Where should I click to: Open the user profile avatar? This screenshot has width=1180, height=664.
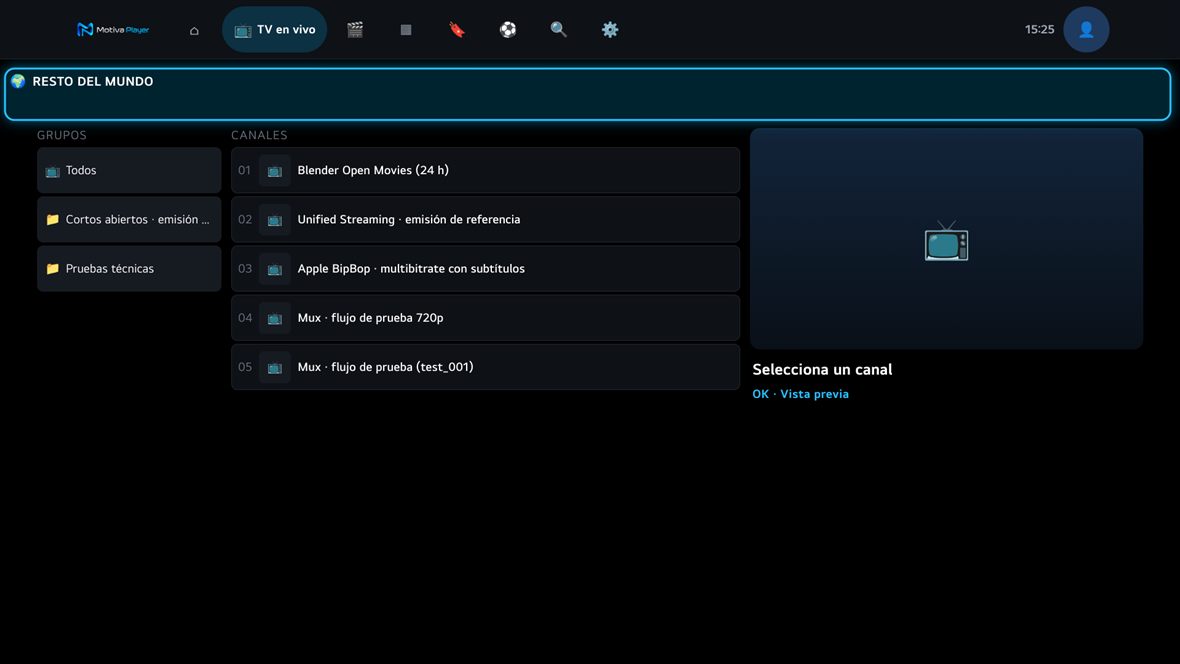tap(1086, 29)
